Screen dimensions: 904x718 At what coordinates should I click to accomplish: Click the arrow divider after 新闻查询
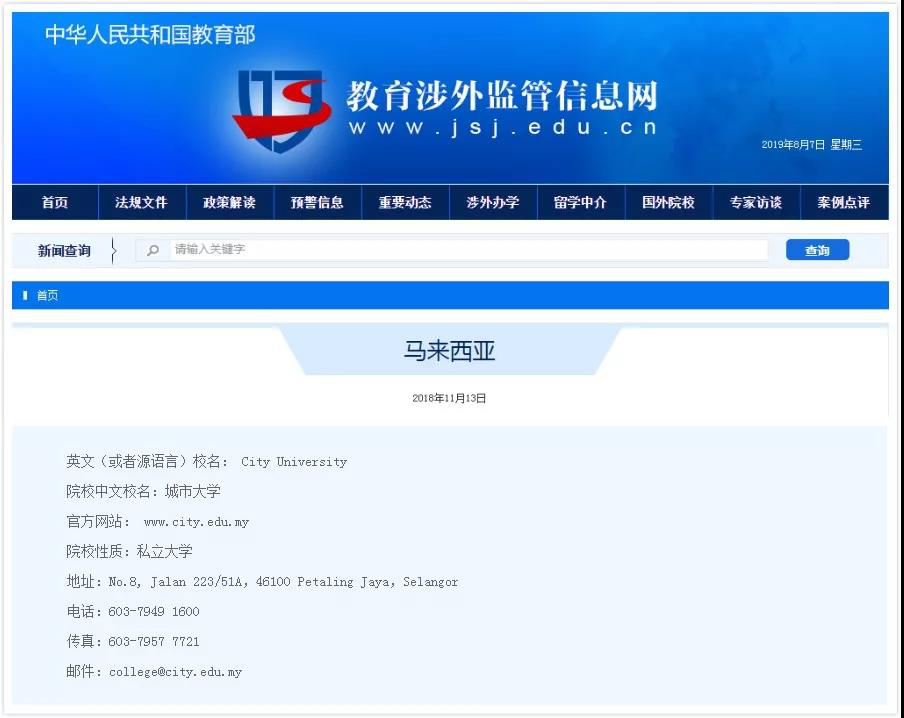pos(115,250)
